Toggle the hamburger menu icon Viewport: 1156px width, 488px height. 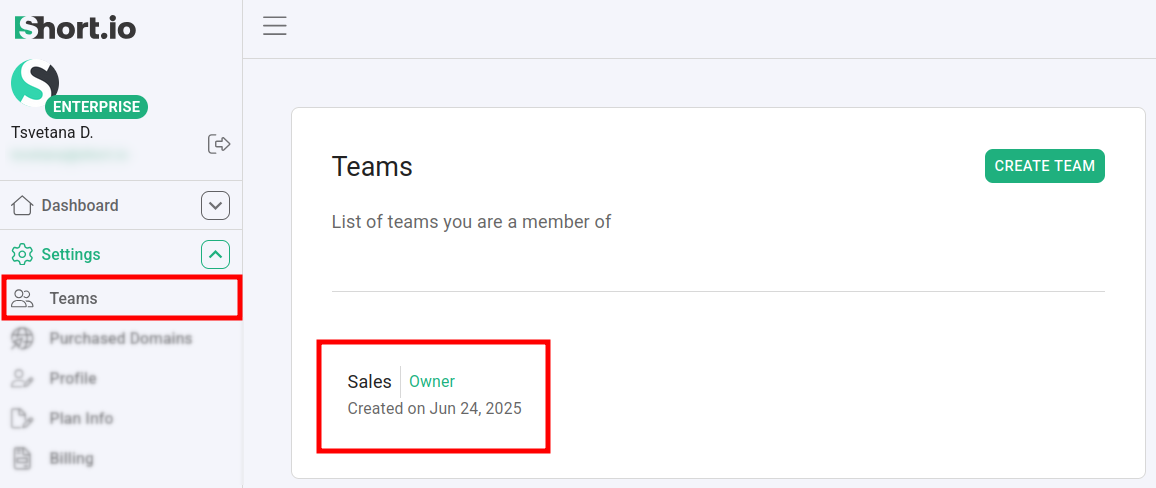[275, 27]
